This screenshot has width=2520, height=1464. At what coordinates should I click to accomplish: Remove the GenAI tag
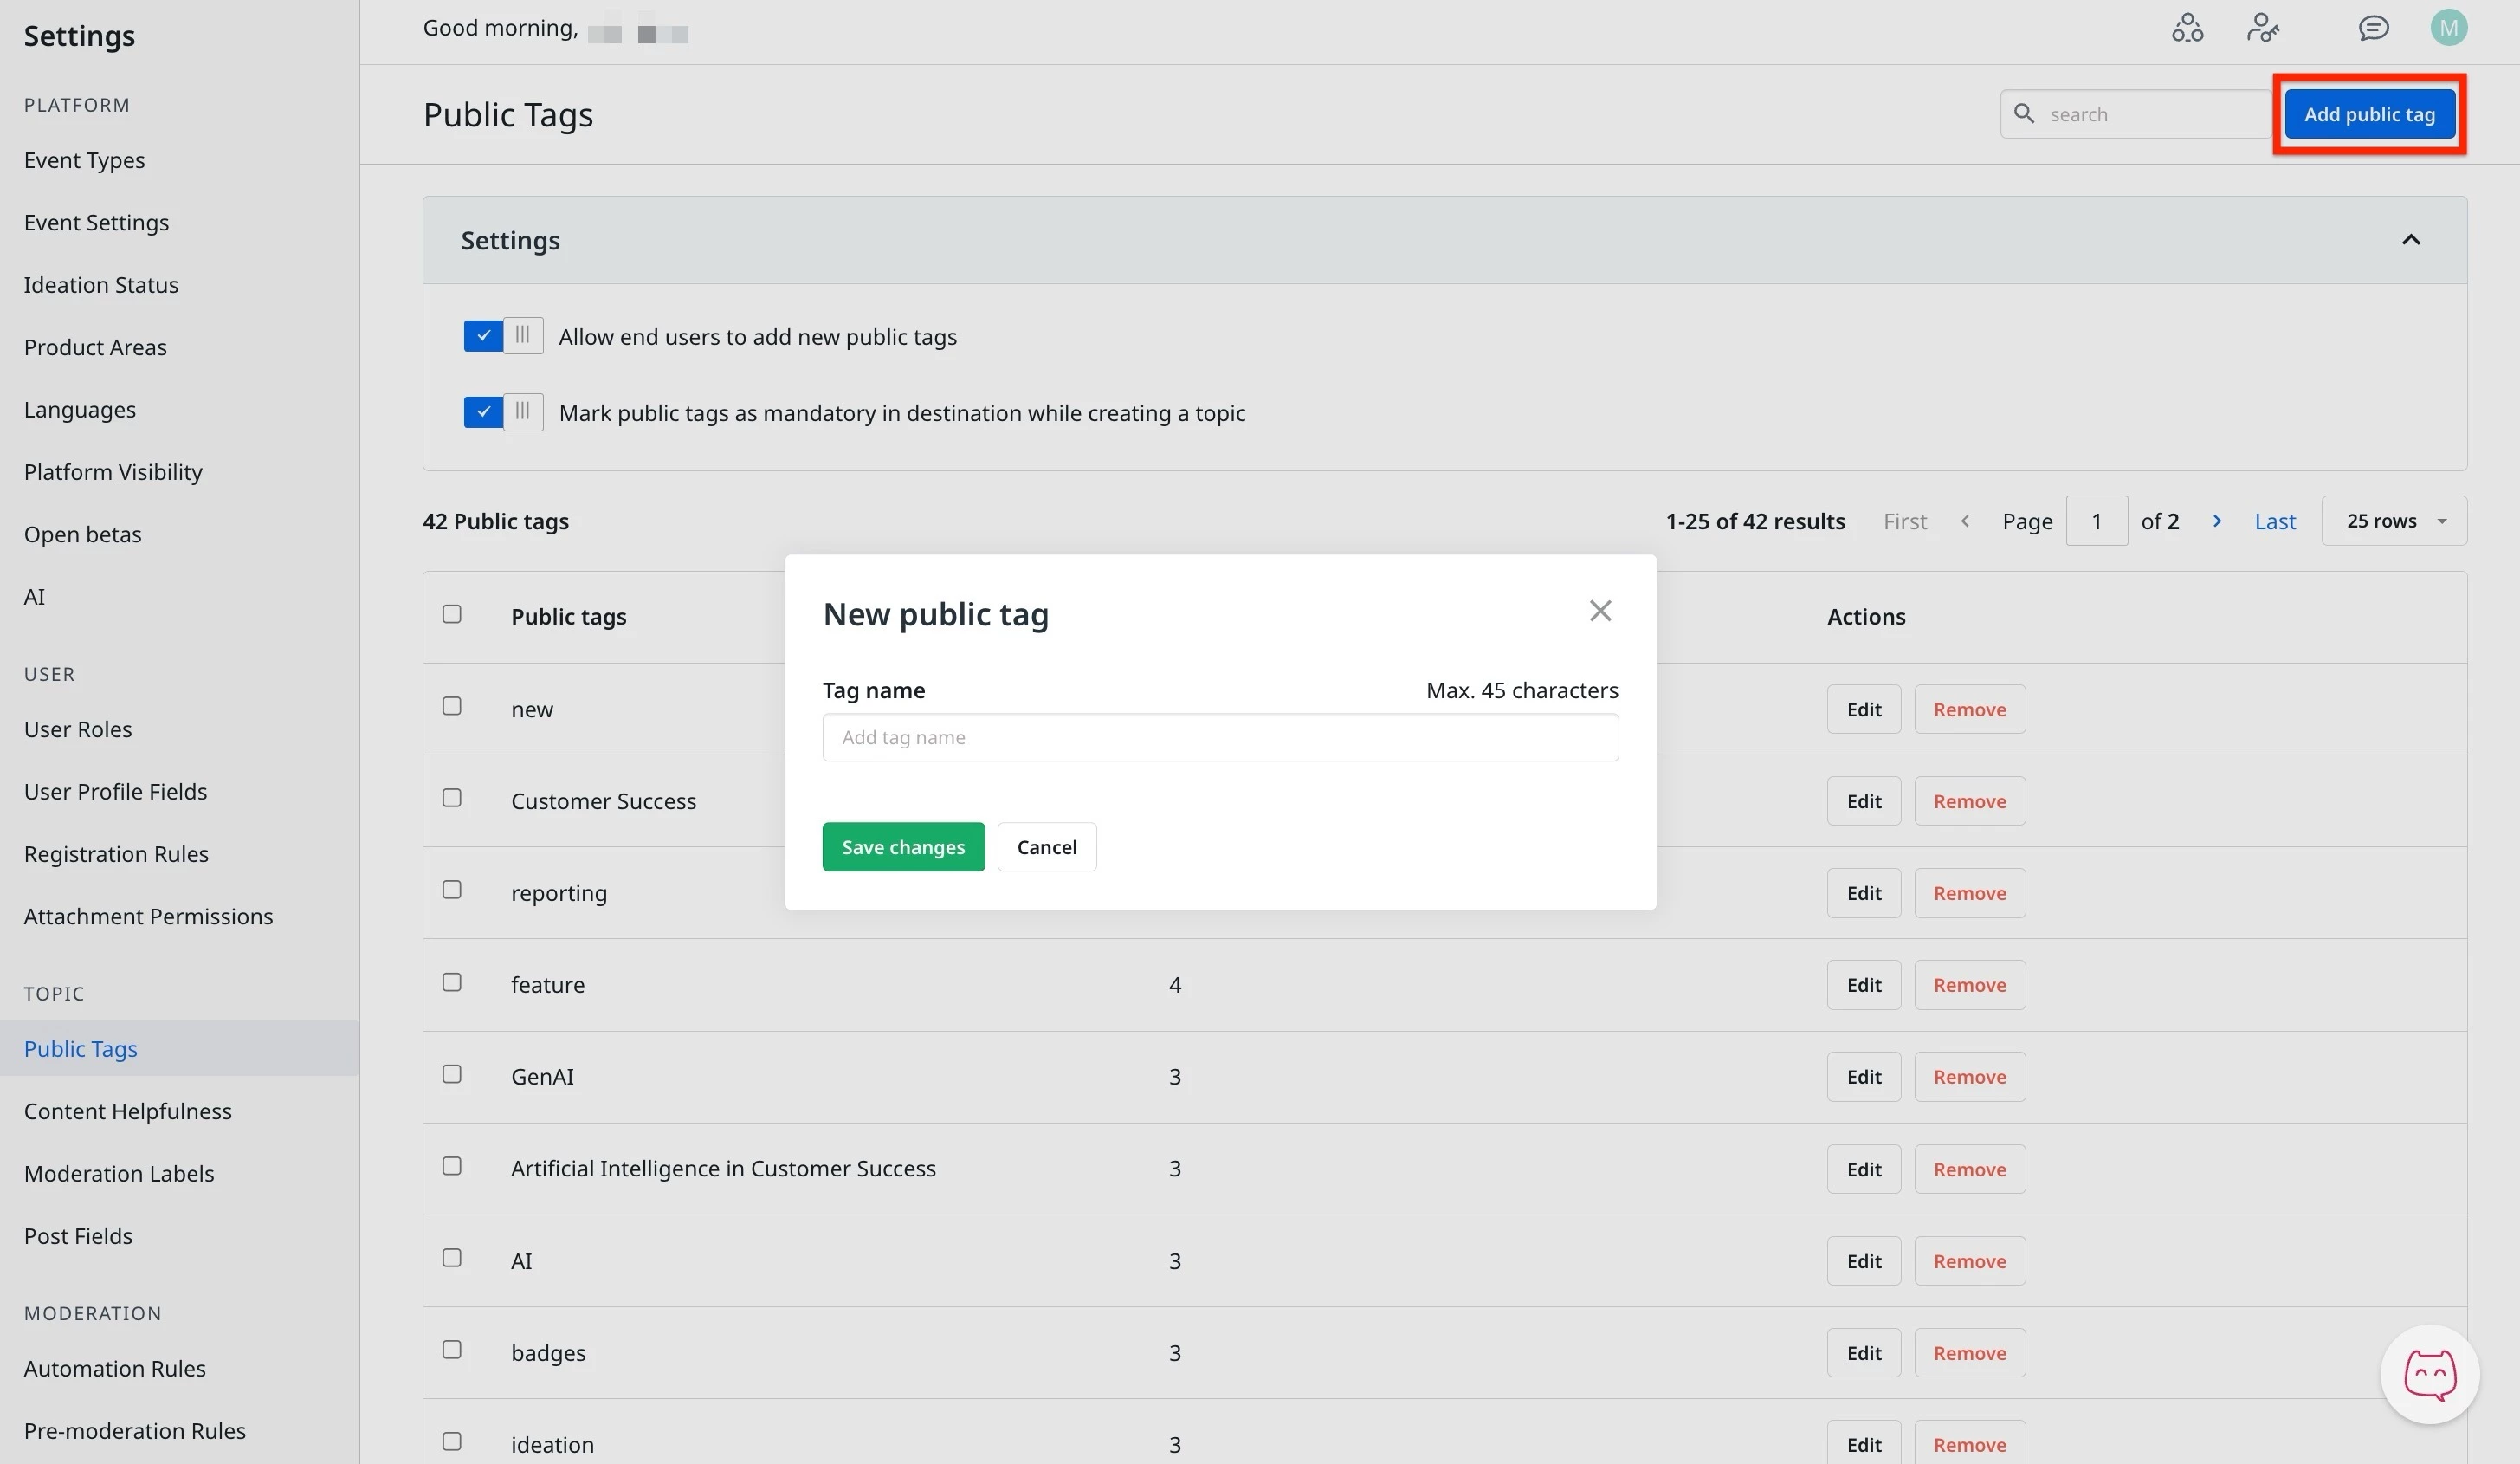click(x=1969, y=1077)
